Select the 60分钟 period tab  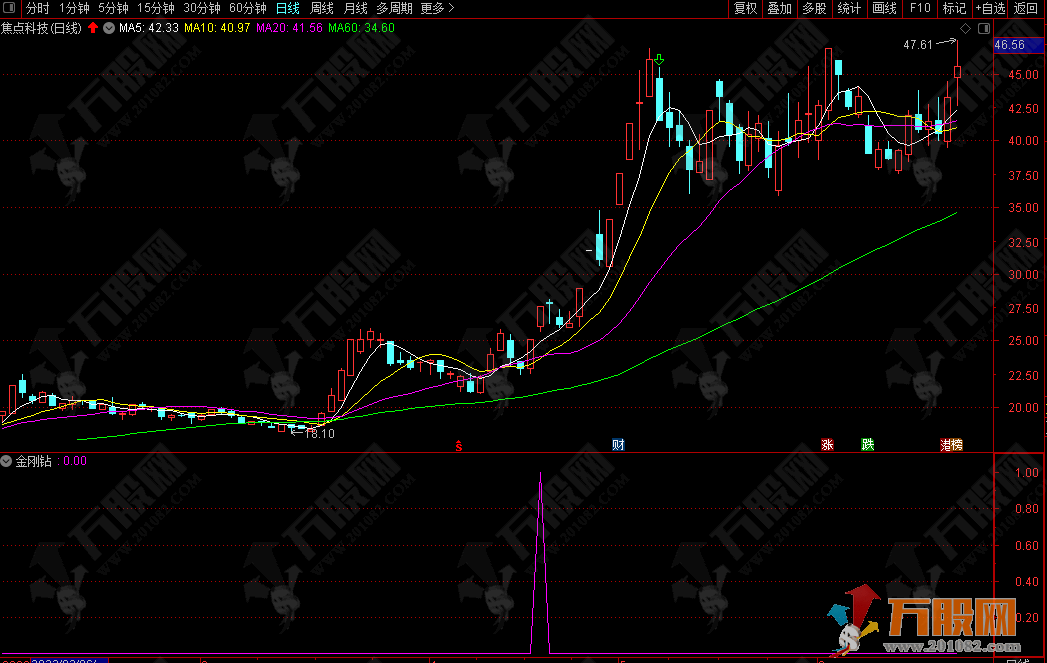click(249, 8)
